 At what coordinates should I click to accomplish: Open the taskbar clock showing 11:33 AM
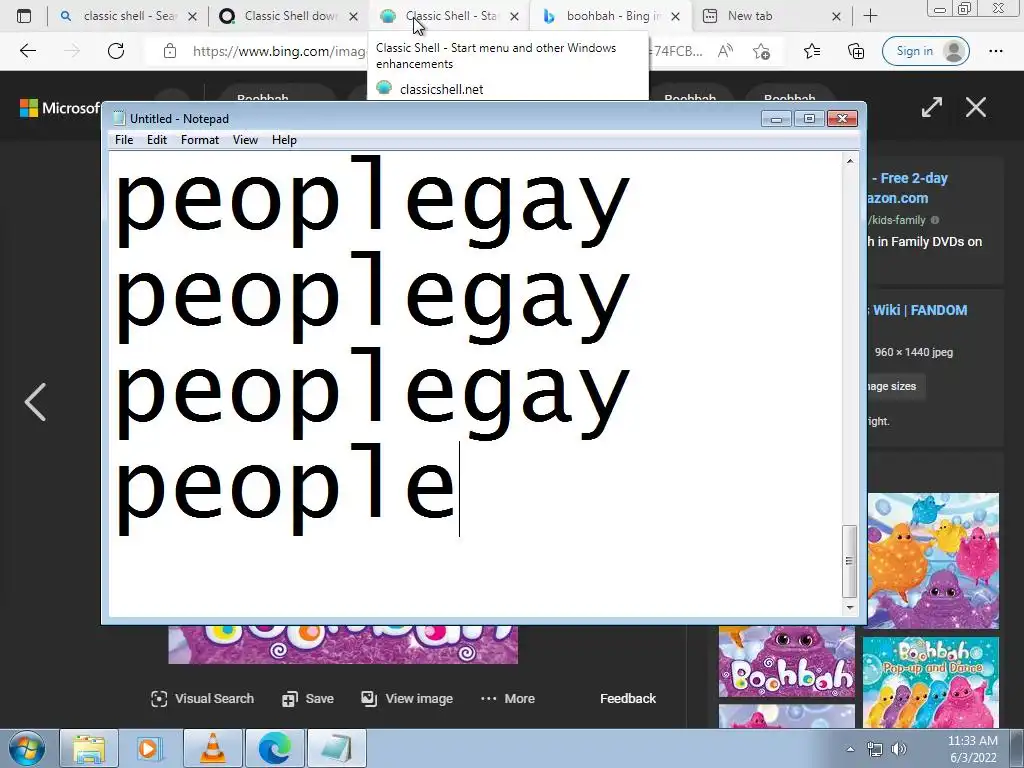(972, 749)
